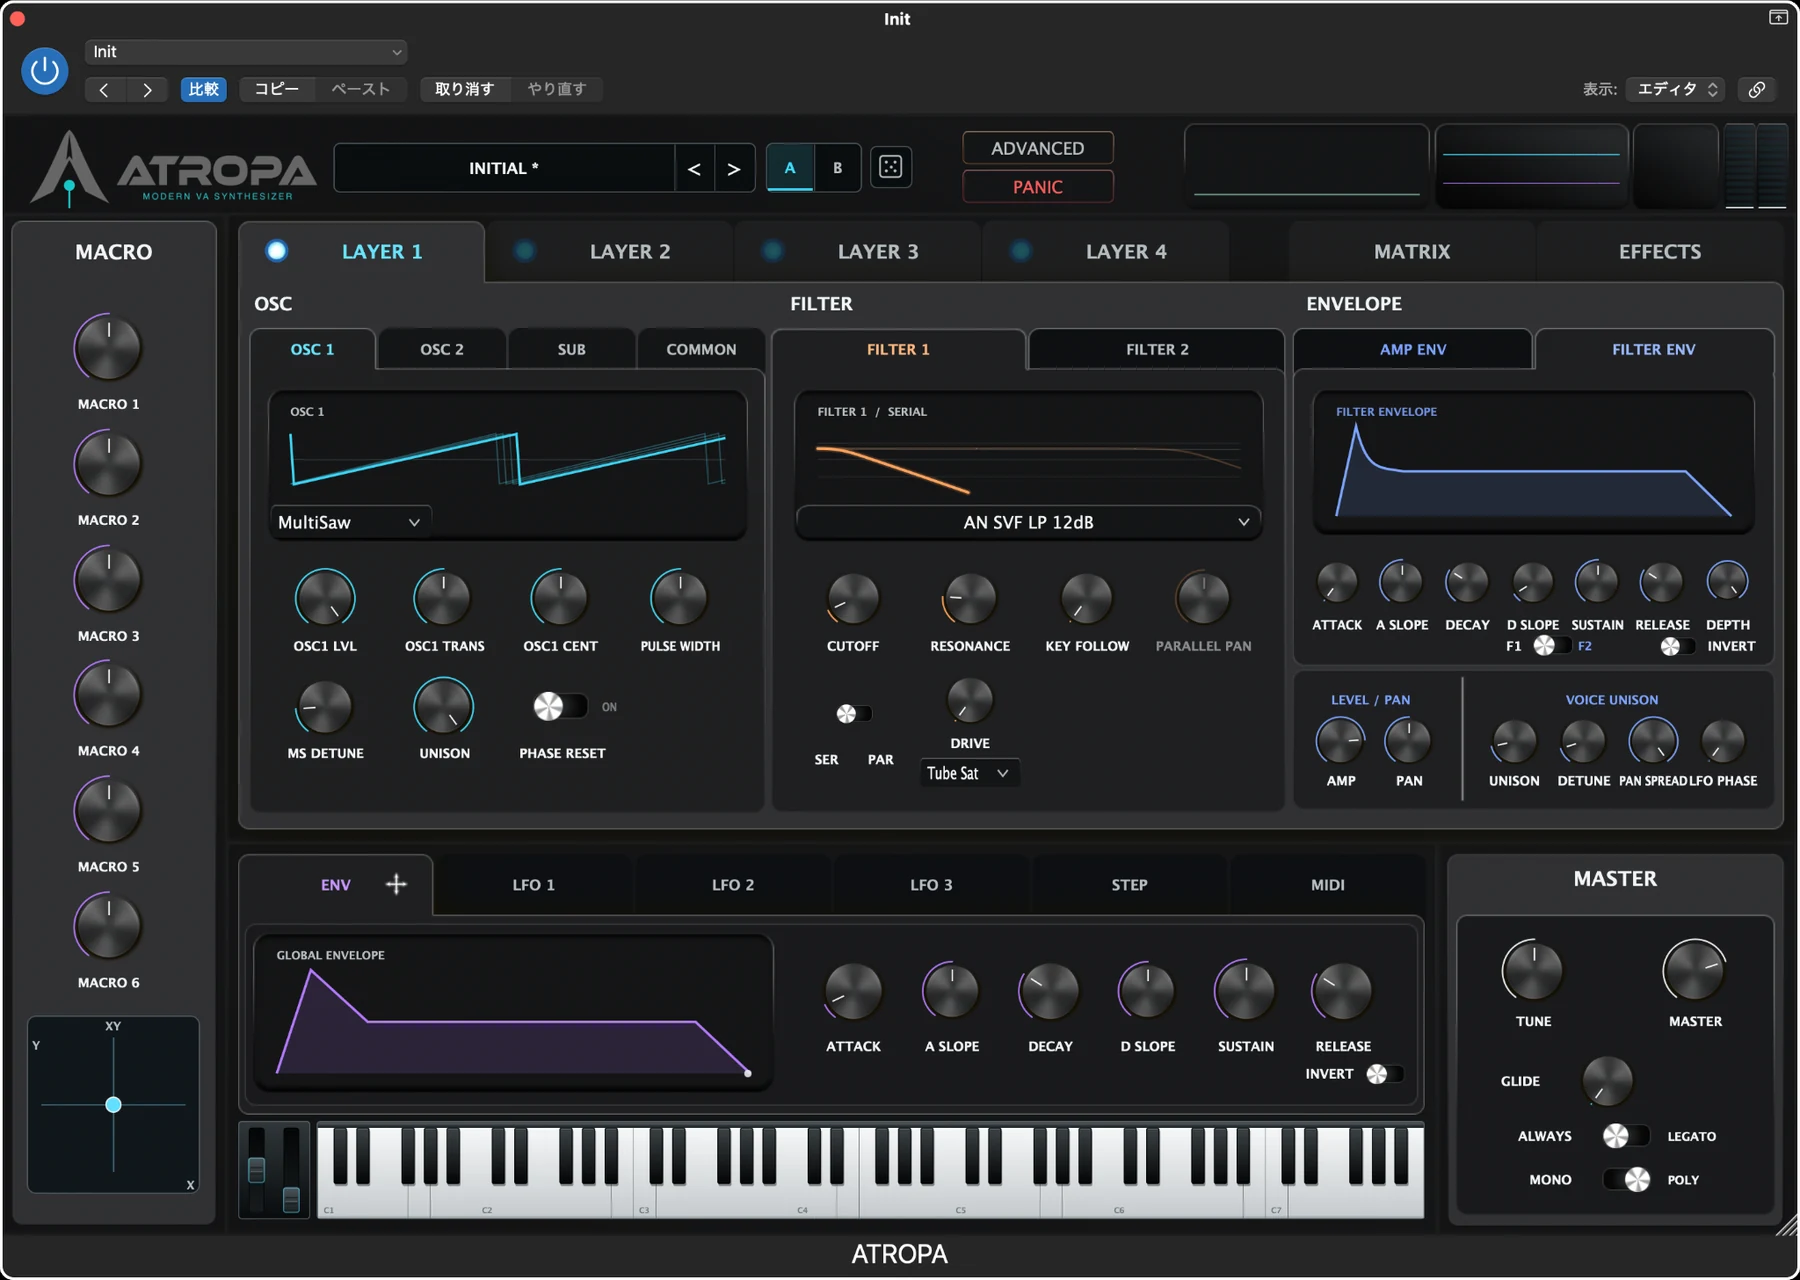Open the Init preset dropdown
Image resolution: width=1800 pixels, height=1280 pixels.
[246, 52]
